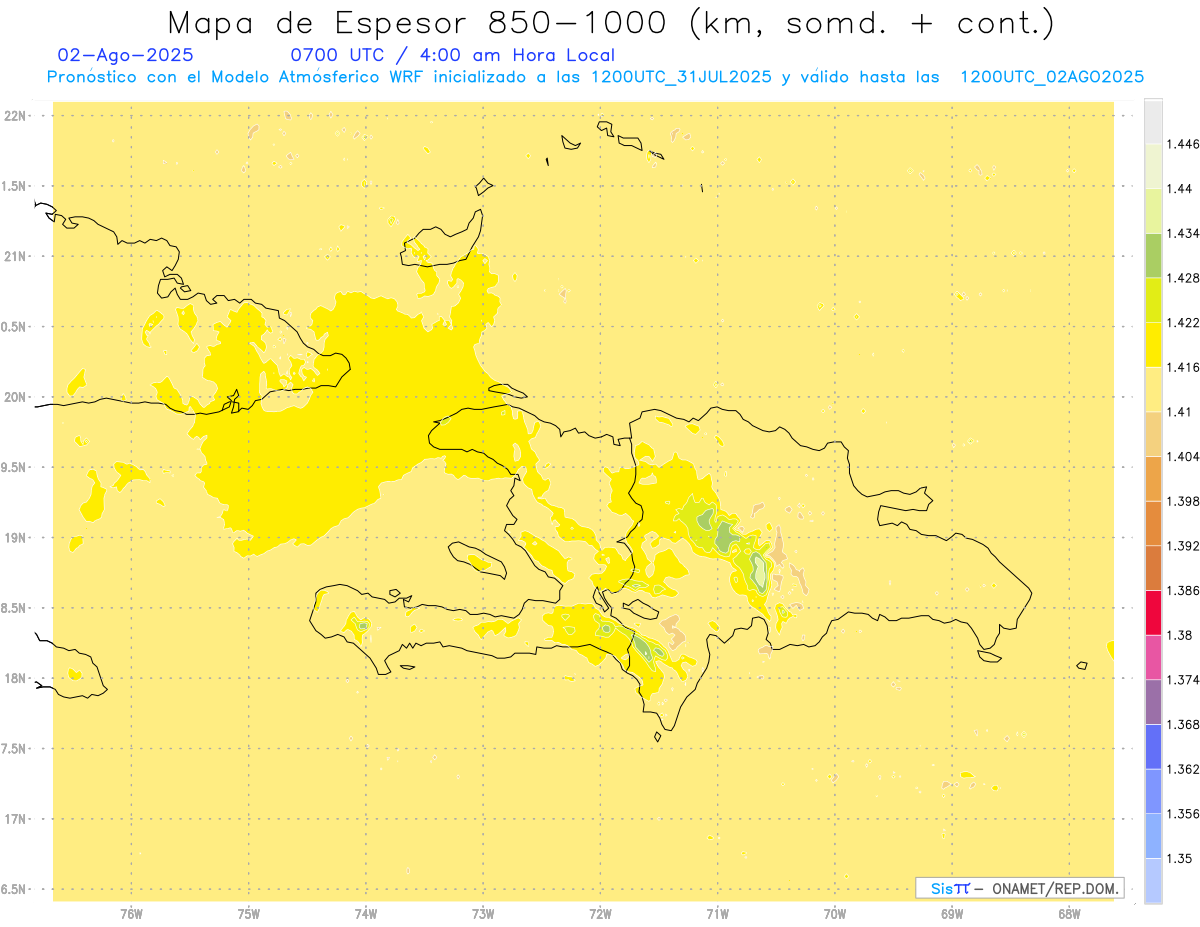This screenshot has height=927, width=1200.
Task: Click the '21N' latitude label
Action: point(16,257)
